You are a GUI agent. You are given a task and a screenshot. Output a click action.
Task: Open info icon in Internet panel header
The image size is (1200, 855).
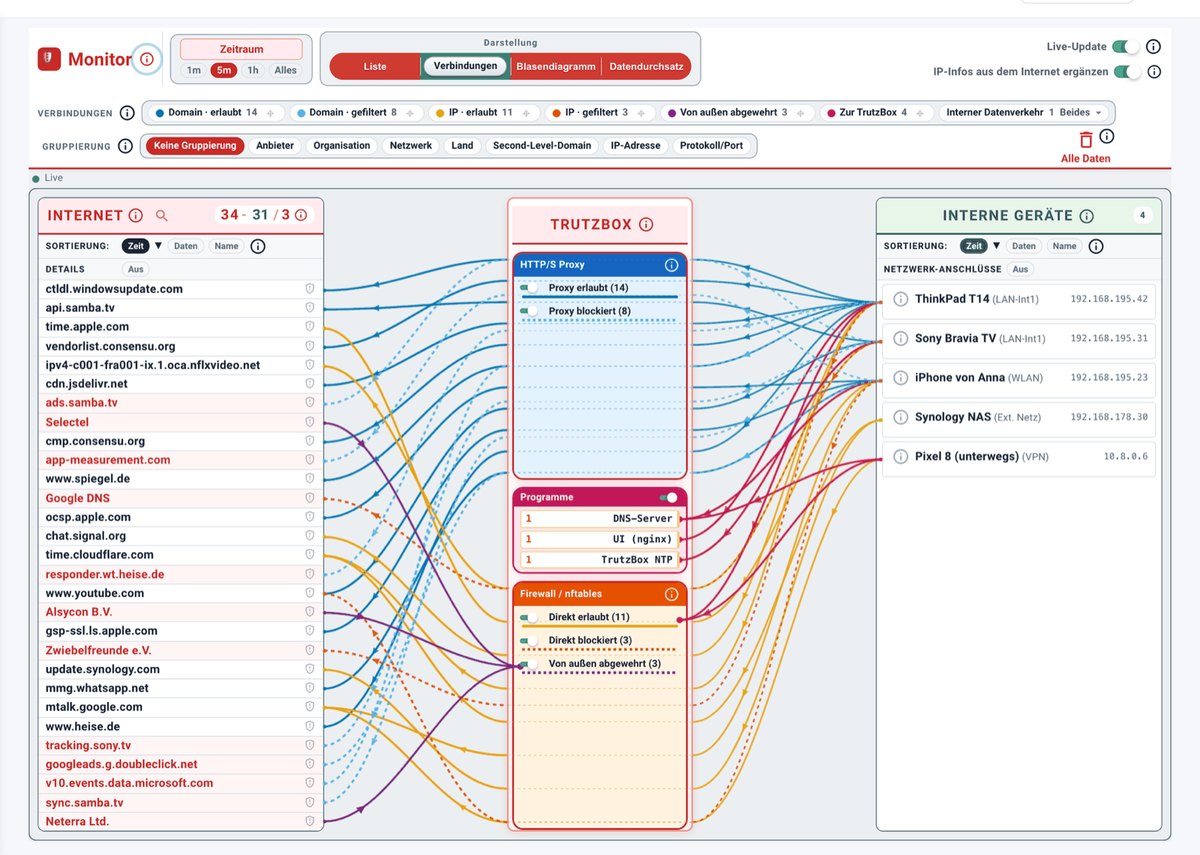point(136,215)
